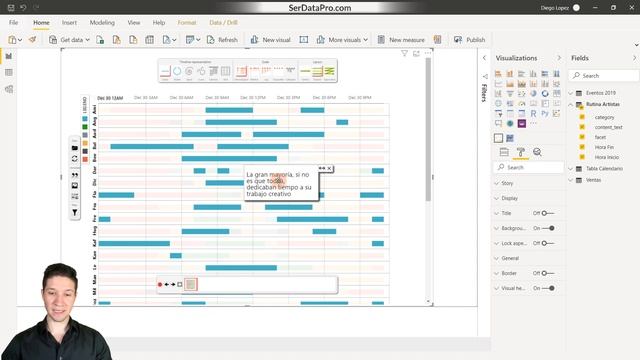Select the funnel chart visualization icon

pyautogui.click(x=510, y=93)
